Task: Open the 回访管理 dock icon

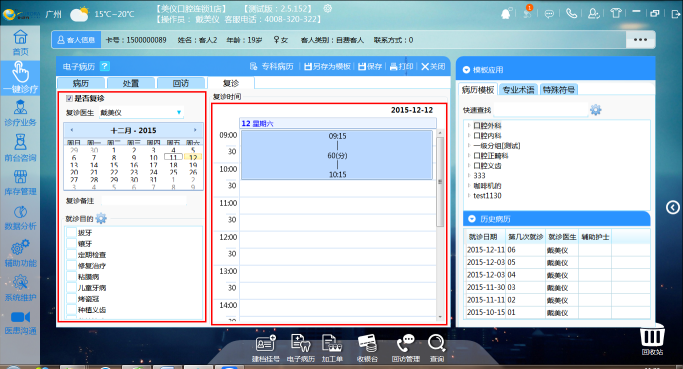Action: pos(406,348)
